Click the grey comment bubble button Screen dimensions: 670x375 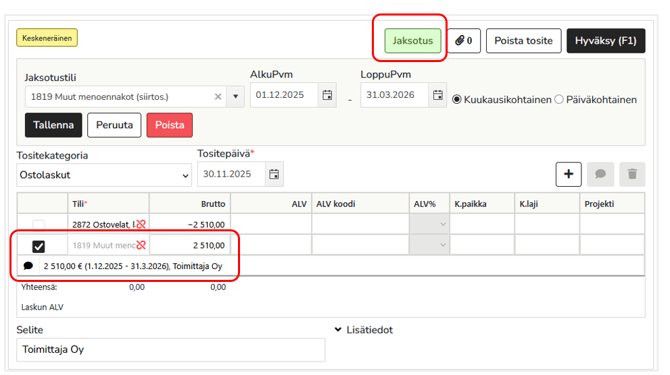click(x=600, y=174)
